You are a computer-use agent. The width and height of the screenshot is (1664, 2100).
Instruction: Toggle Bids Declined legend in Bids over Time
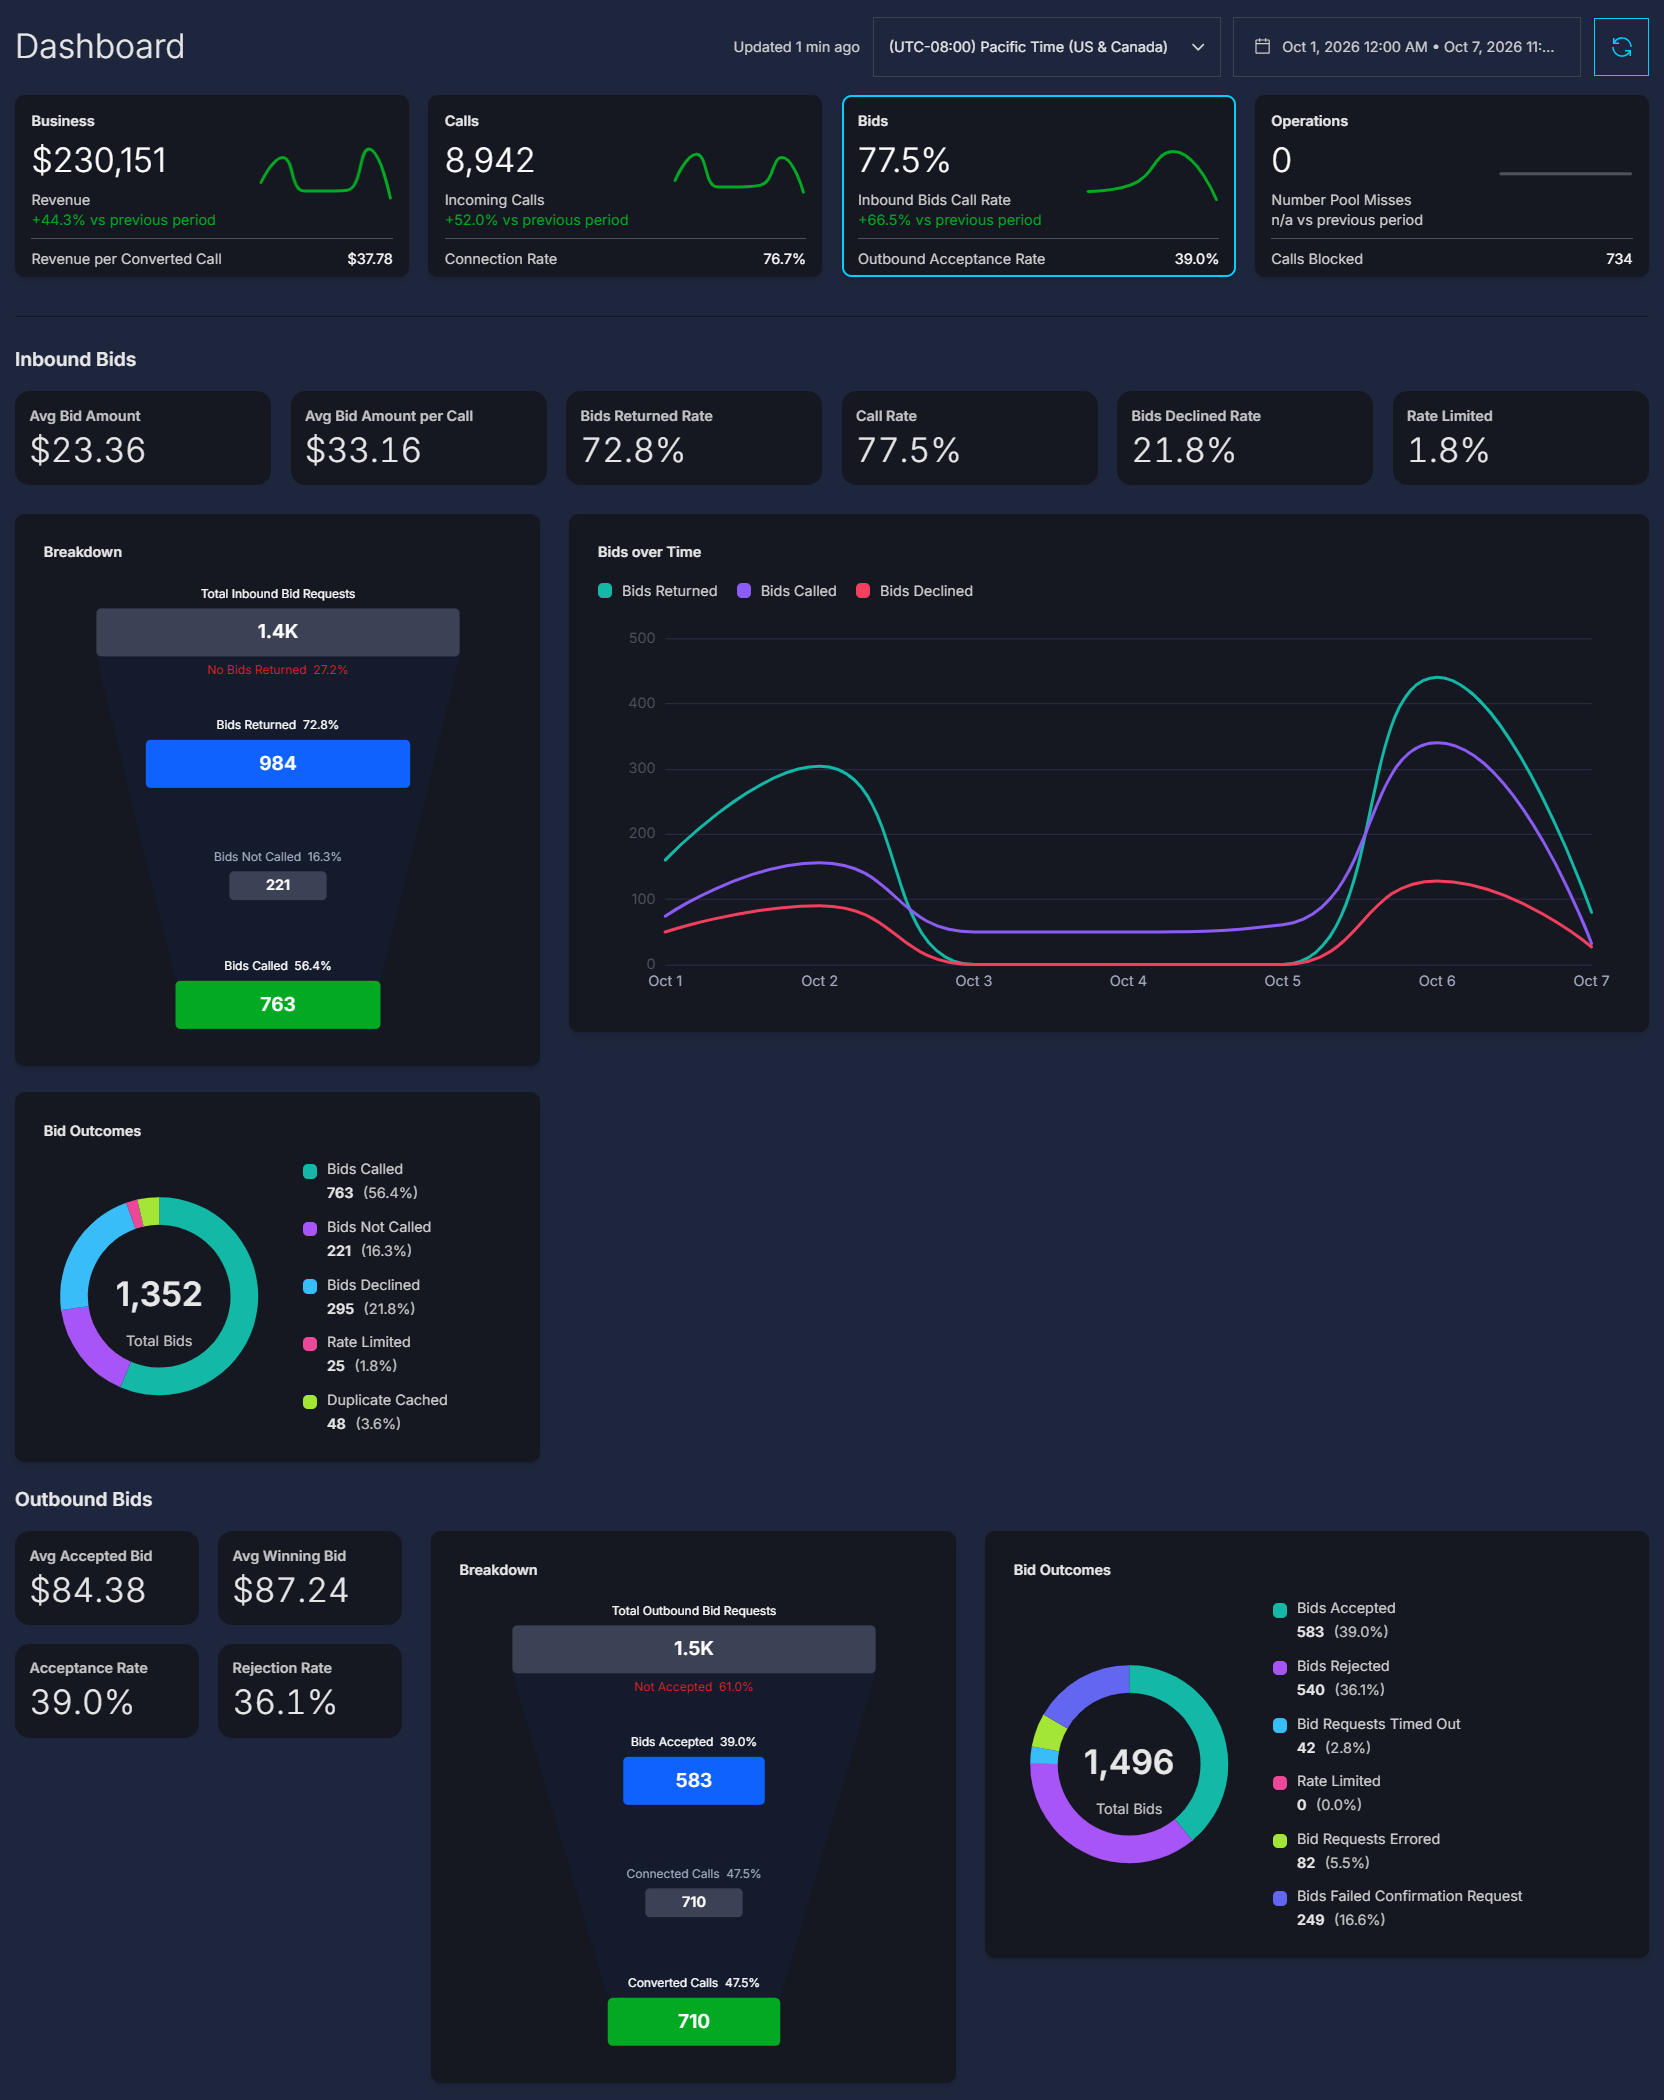coord(915,591)
